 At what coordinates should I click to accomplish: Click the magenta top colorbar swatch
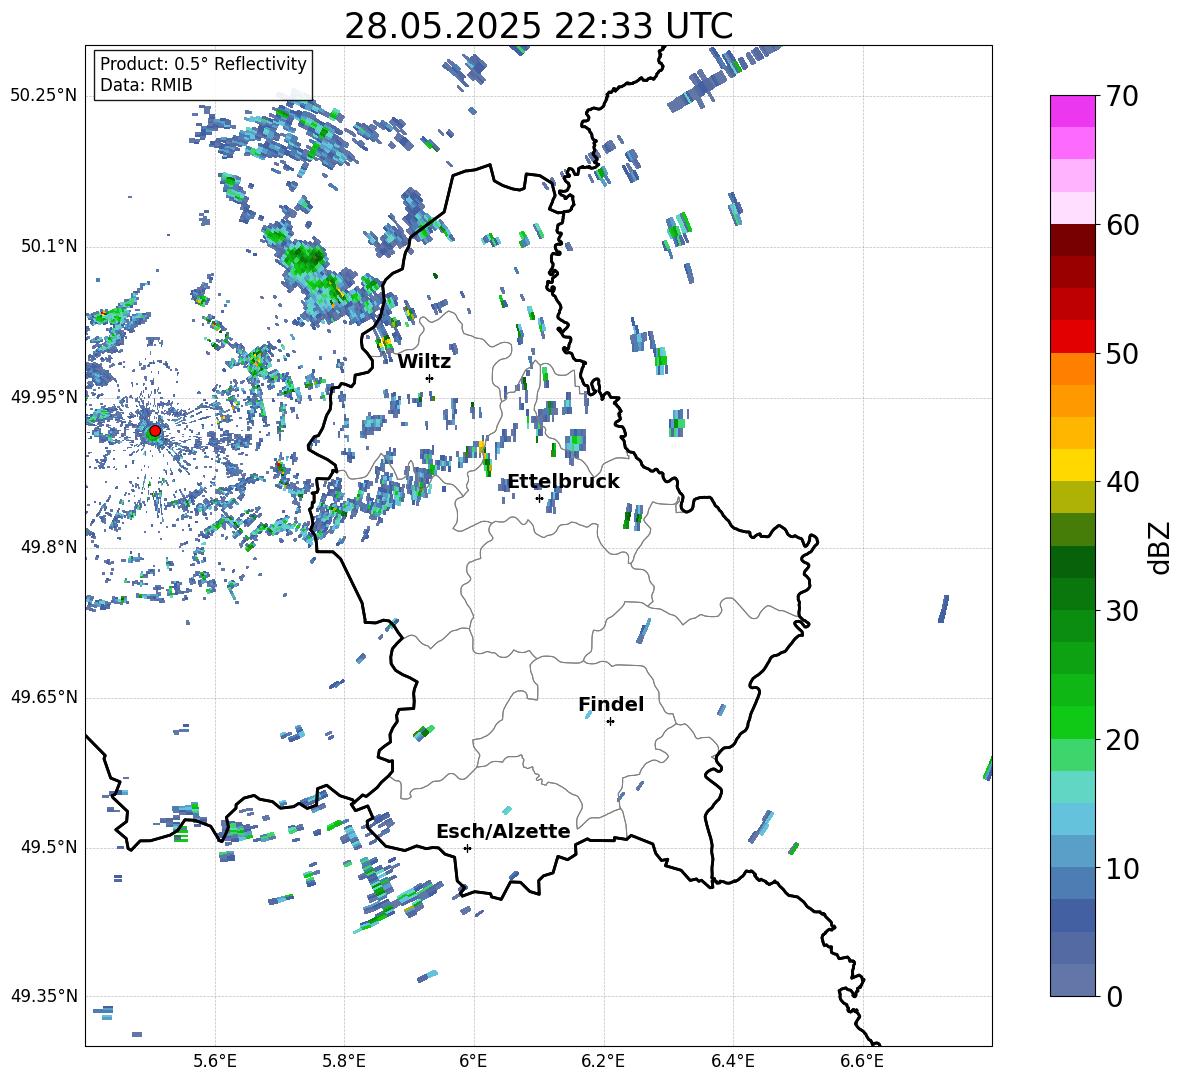click(1072, 111)
